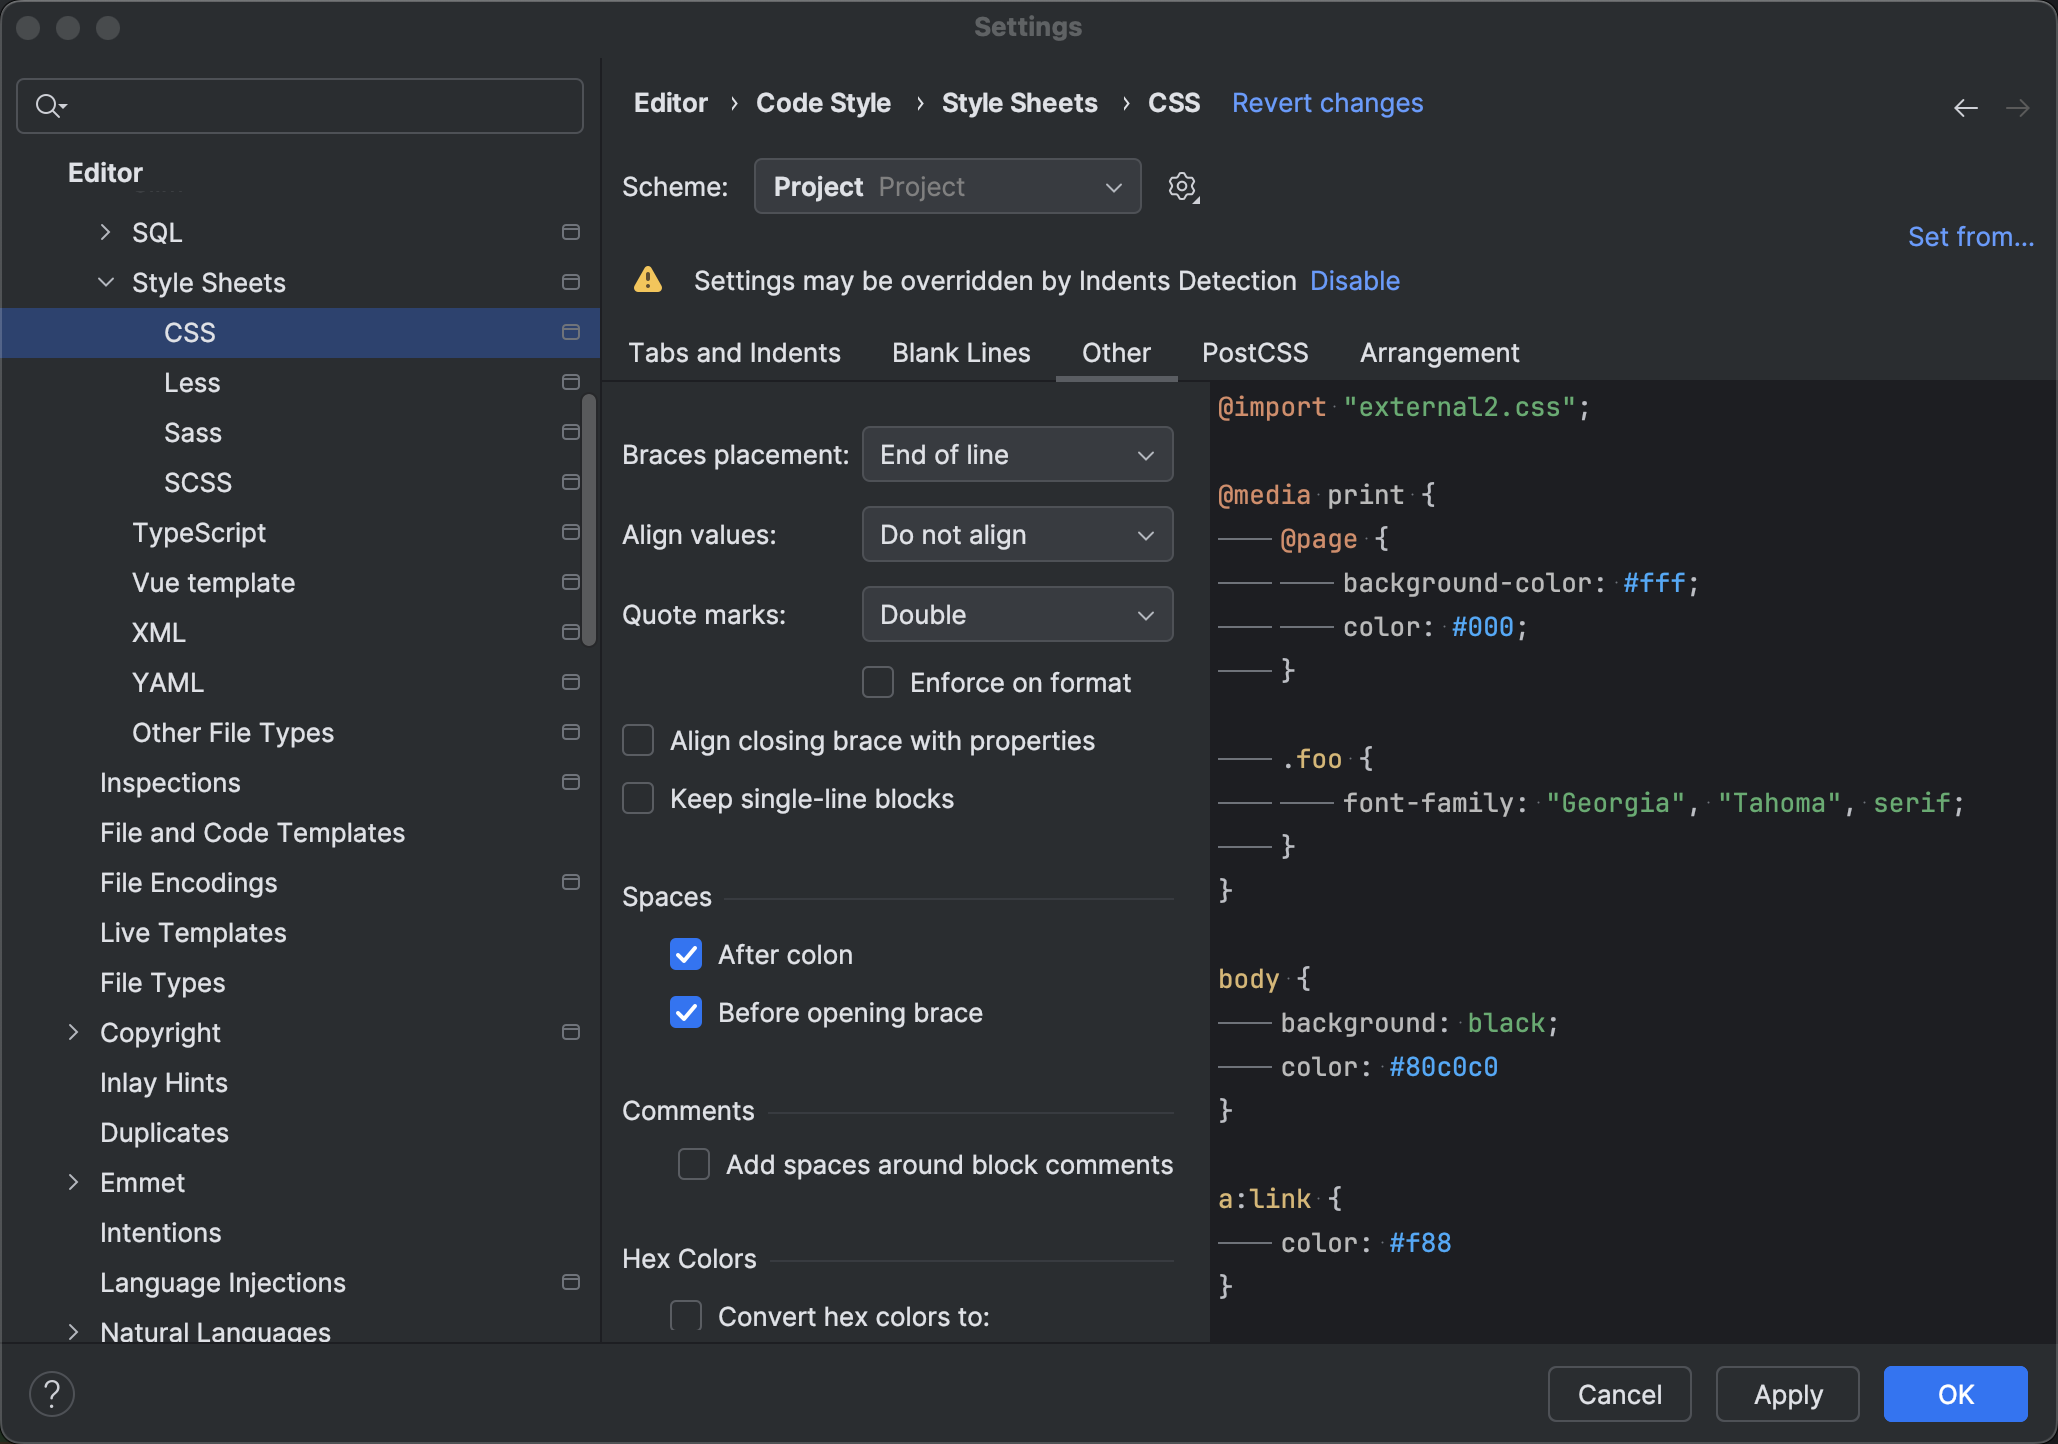Image resolution: width=2058 pixels, height=1444 pixels.
Task: Navigate back with the left arrow
Action: (1966, 107)
